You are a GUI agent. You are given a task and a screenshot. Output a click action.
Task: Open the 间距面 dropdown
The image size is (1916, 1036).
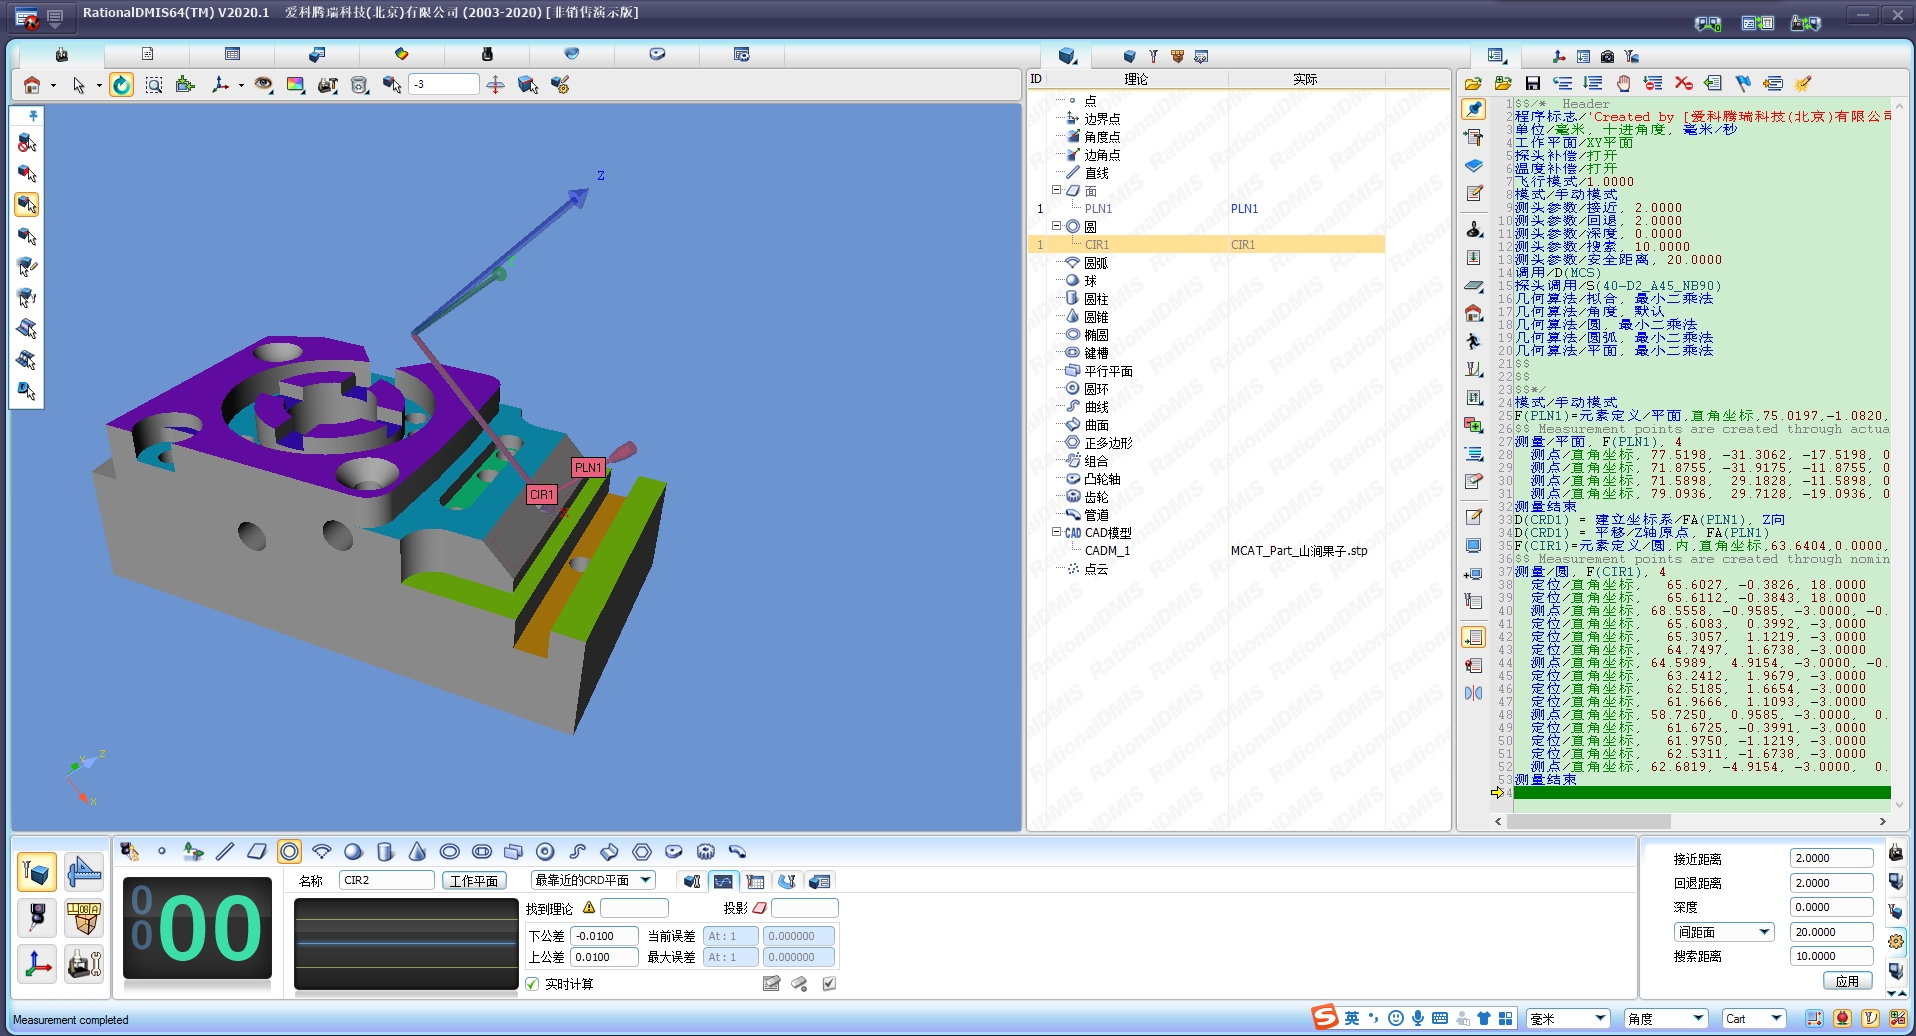tap(1764, 932)
